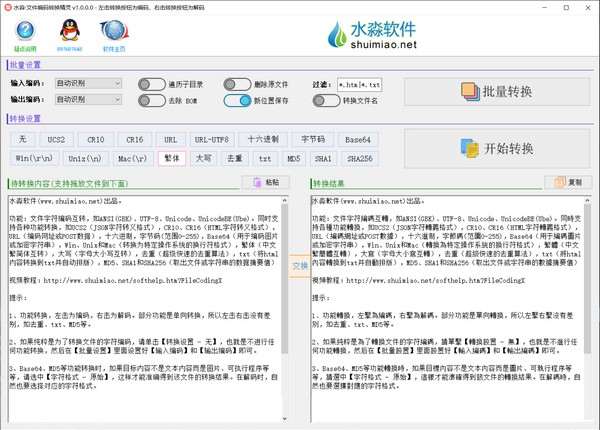Viewport: 600px width, 430px height.
Task: Open the QQ penguin contact icon
Action: pyautogui.click(x=69, y=35)
